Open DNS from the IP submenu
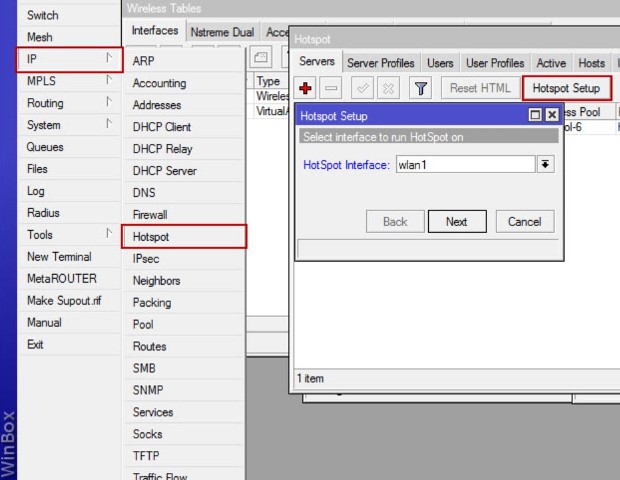The height and width of the screenshot is (480, 620). coord(184,193)
